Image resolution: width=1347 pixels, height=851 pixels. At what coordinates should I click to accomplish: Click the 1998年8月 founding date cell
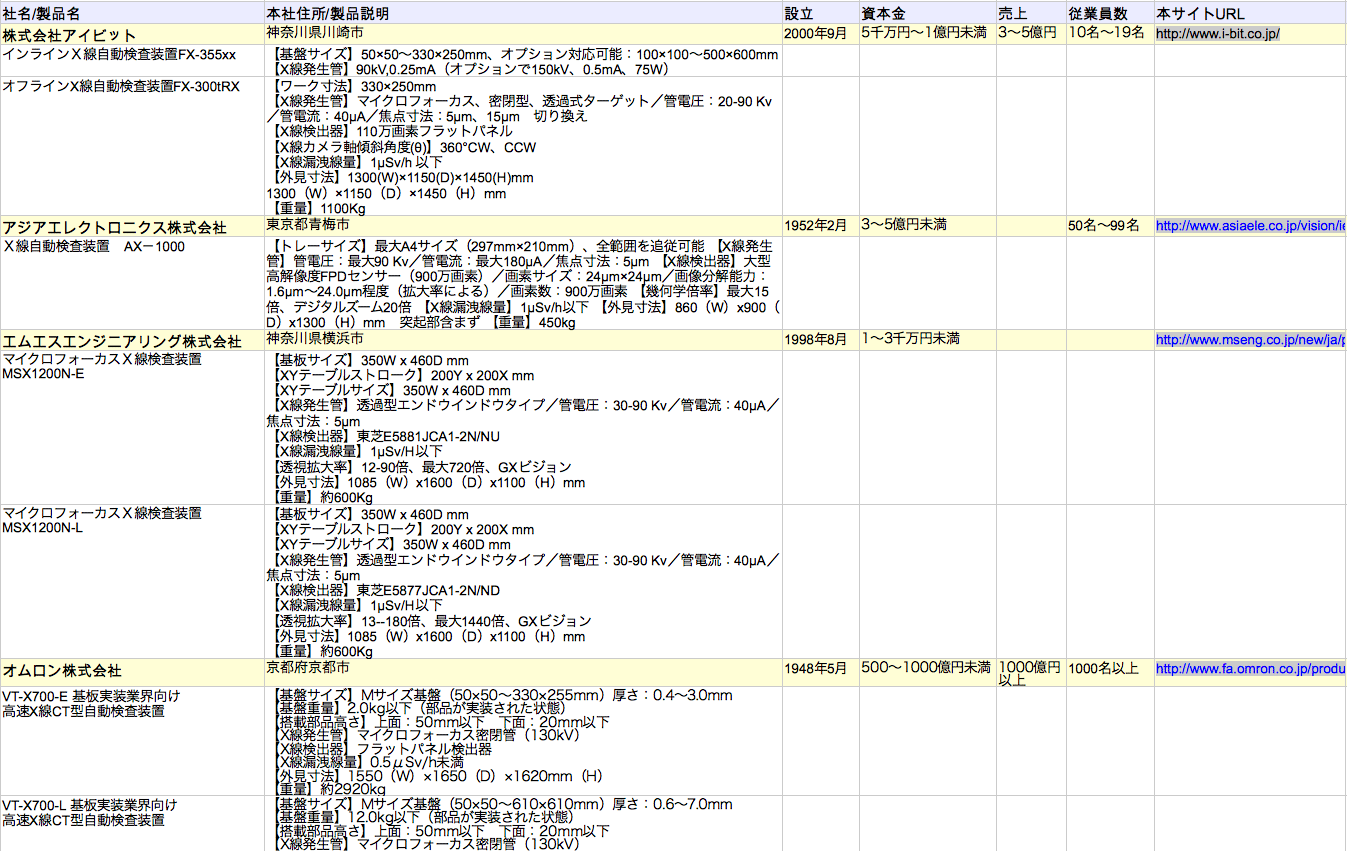click(820, 340)
